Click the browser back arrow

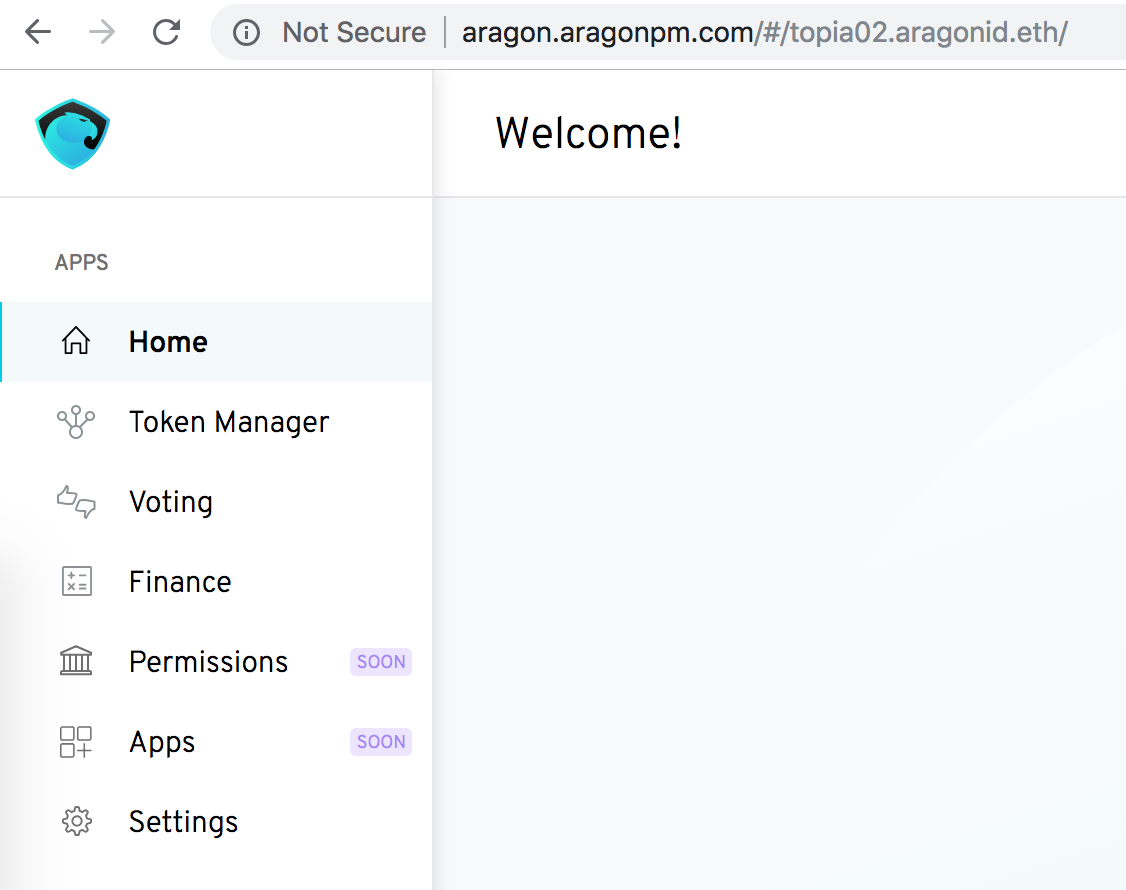point(38,32)
